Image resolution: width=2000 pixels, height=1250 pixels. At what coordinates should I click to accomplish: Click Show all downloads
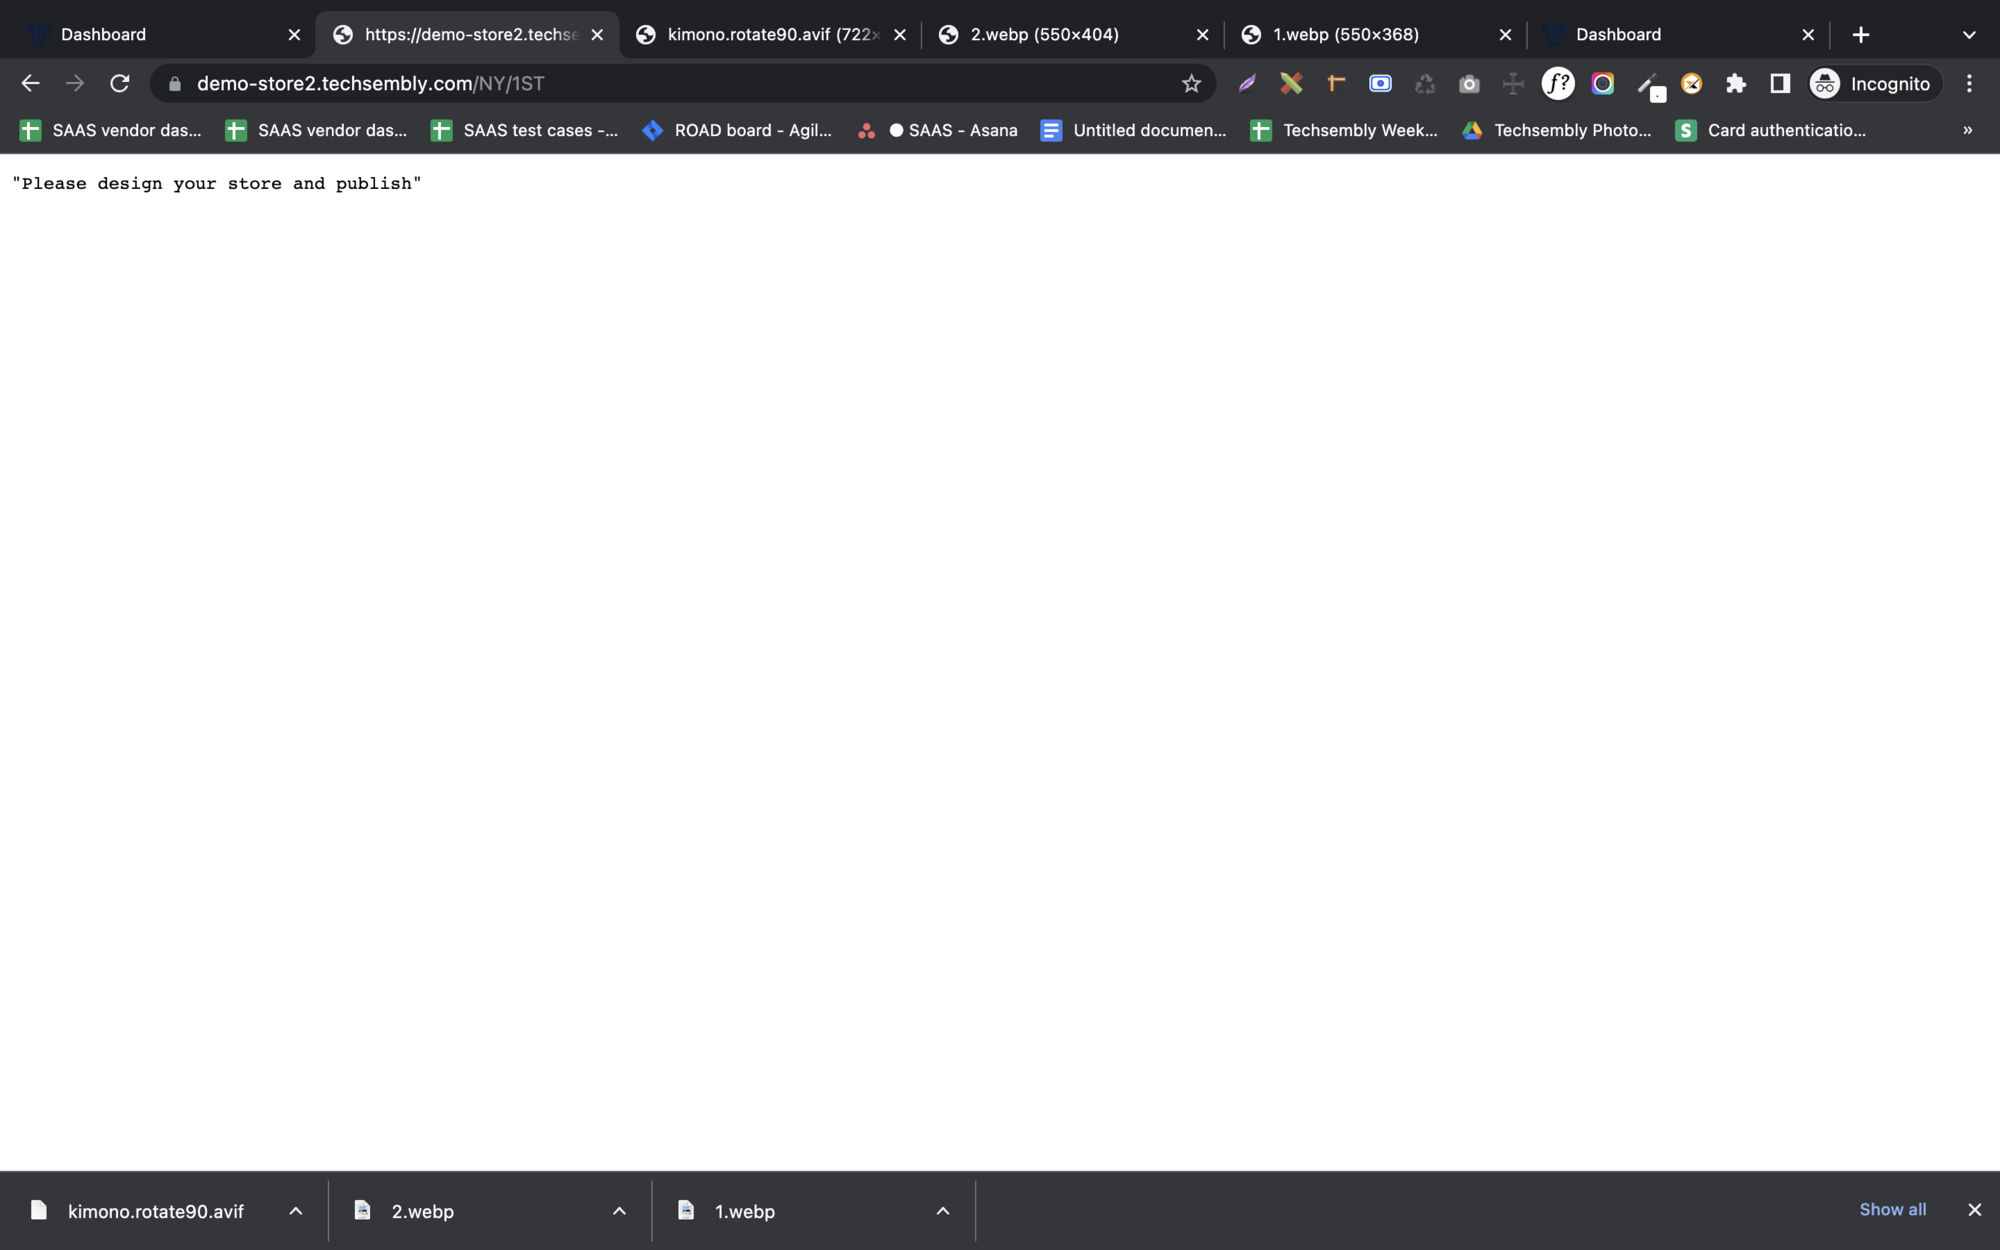coord(1892,1210)
